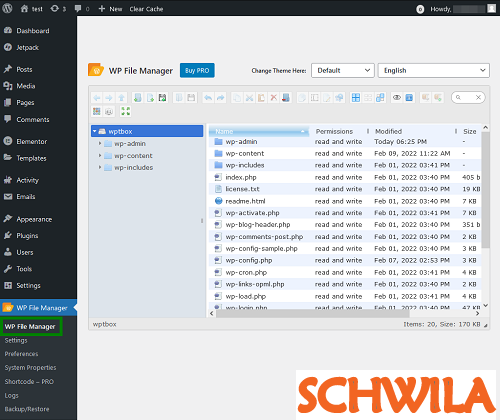The height and width of the screenshot is (420, 500).
Task: Select the wp-content folder in file list
Action: [345, 153]
